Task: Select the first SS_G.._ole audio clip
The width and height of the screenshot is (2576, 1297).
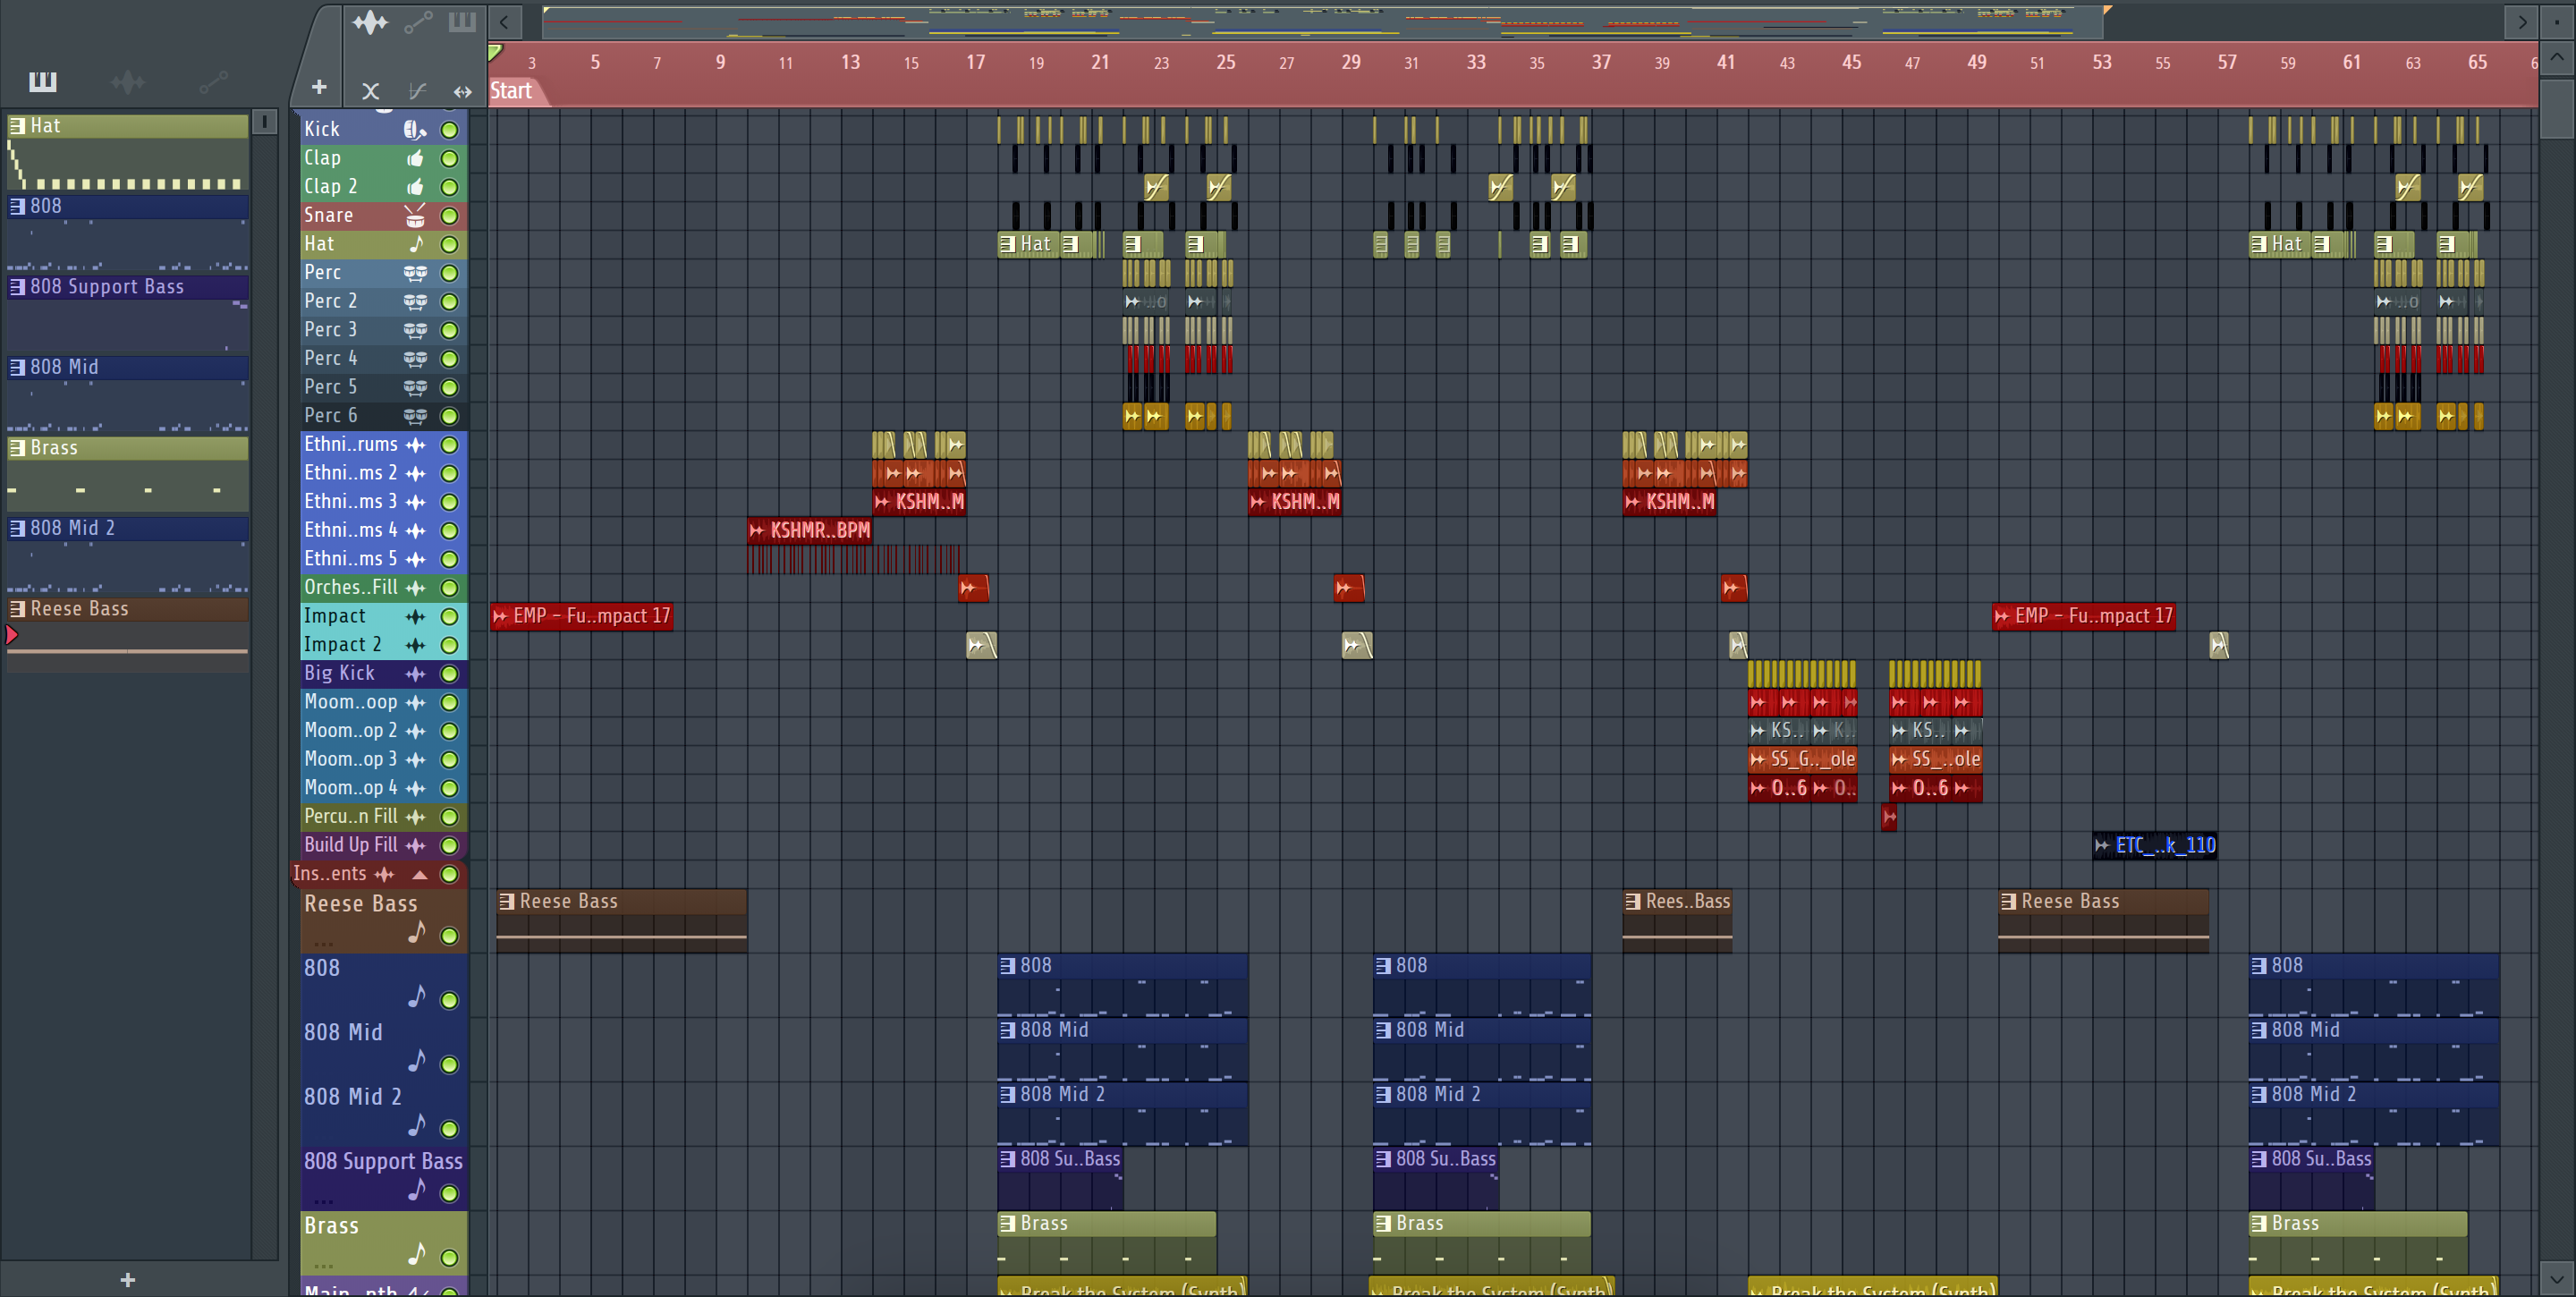Action: coord(1802,760)
